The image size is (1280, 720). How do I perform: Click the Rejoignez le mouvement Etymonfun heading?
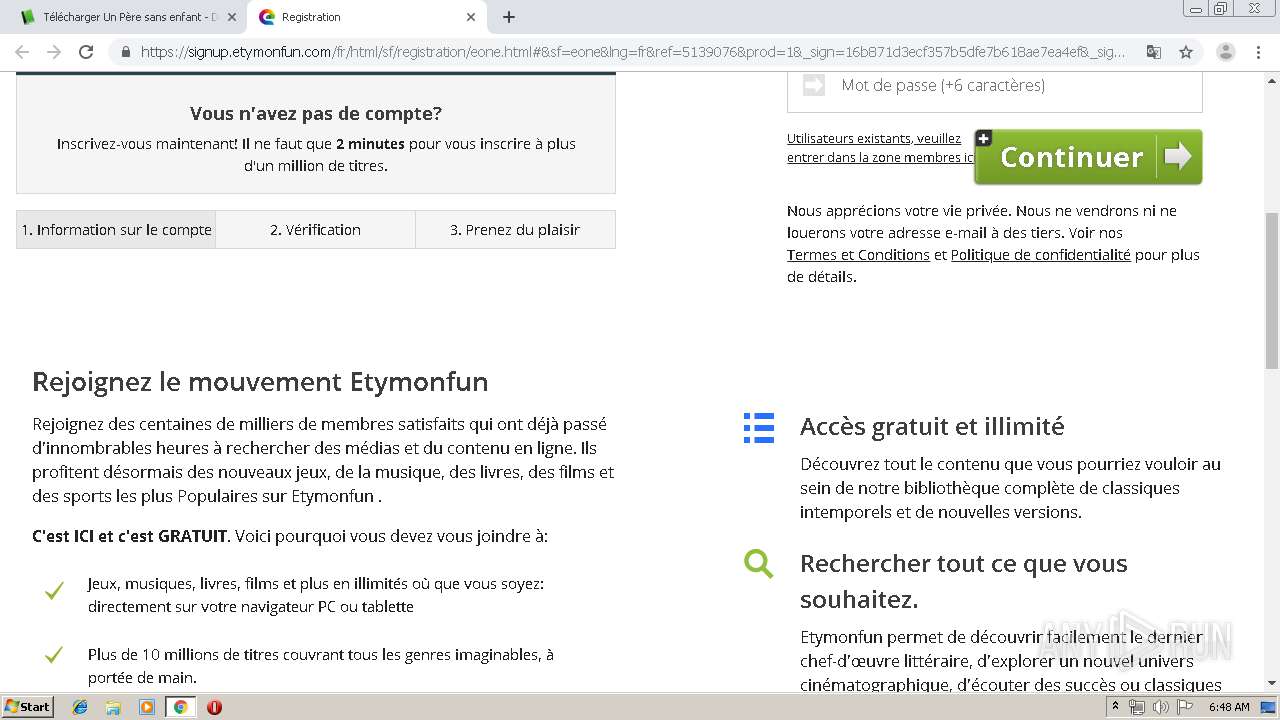(260, 382)
